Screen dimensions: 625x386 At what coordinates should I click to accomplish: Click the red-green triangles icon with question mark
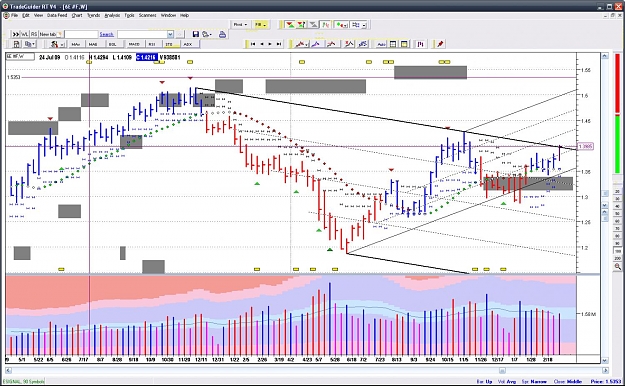pos(301,25)
